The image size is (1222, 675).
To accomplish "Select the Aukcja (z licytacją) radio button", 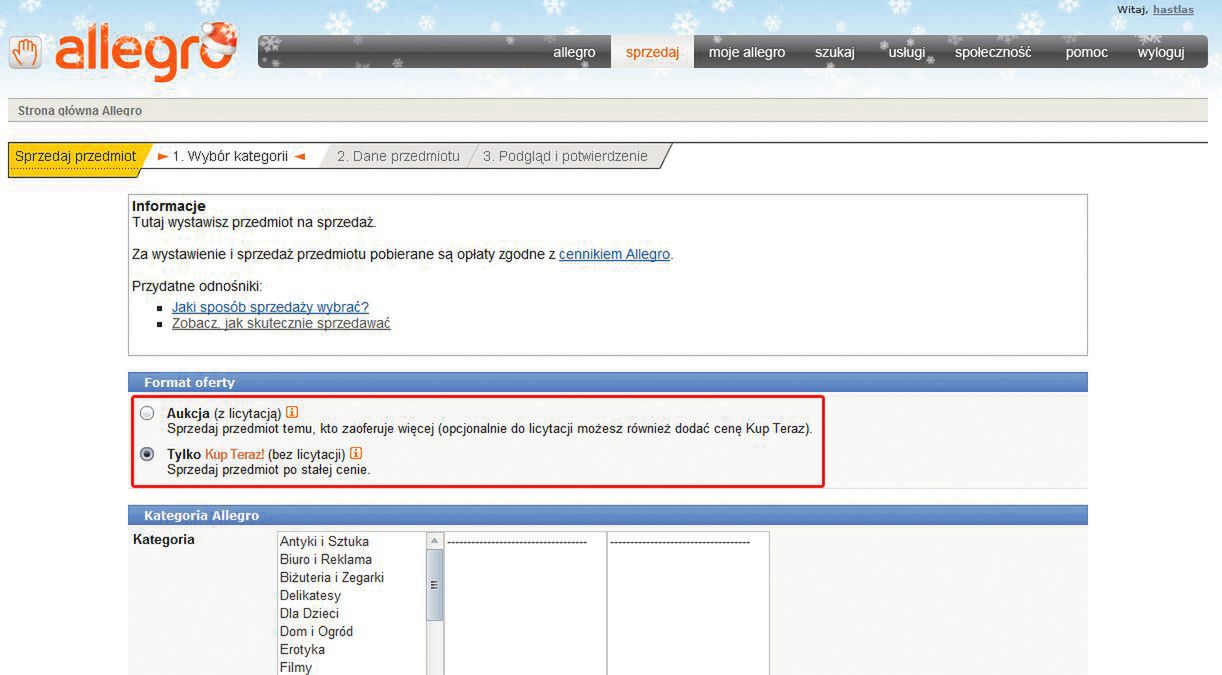I will pos(147,413).
